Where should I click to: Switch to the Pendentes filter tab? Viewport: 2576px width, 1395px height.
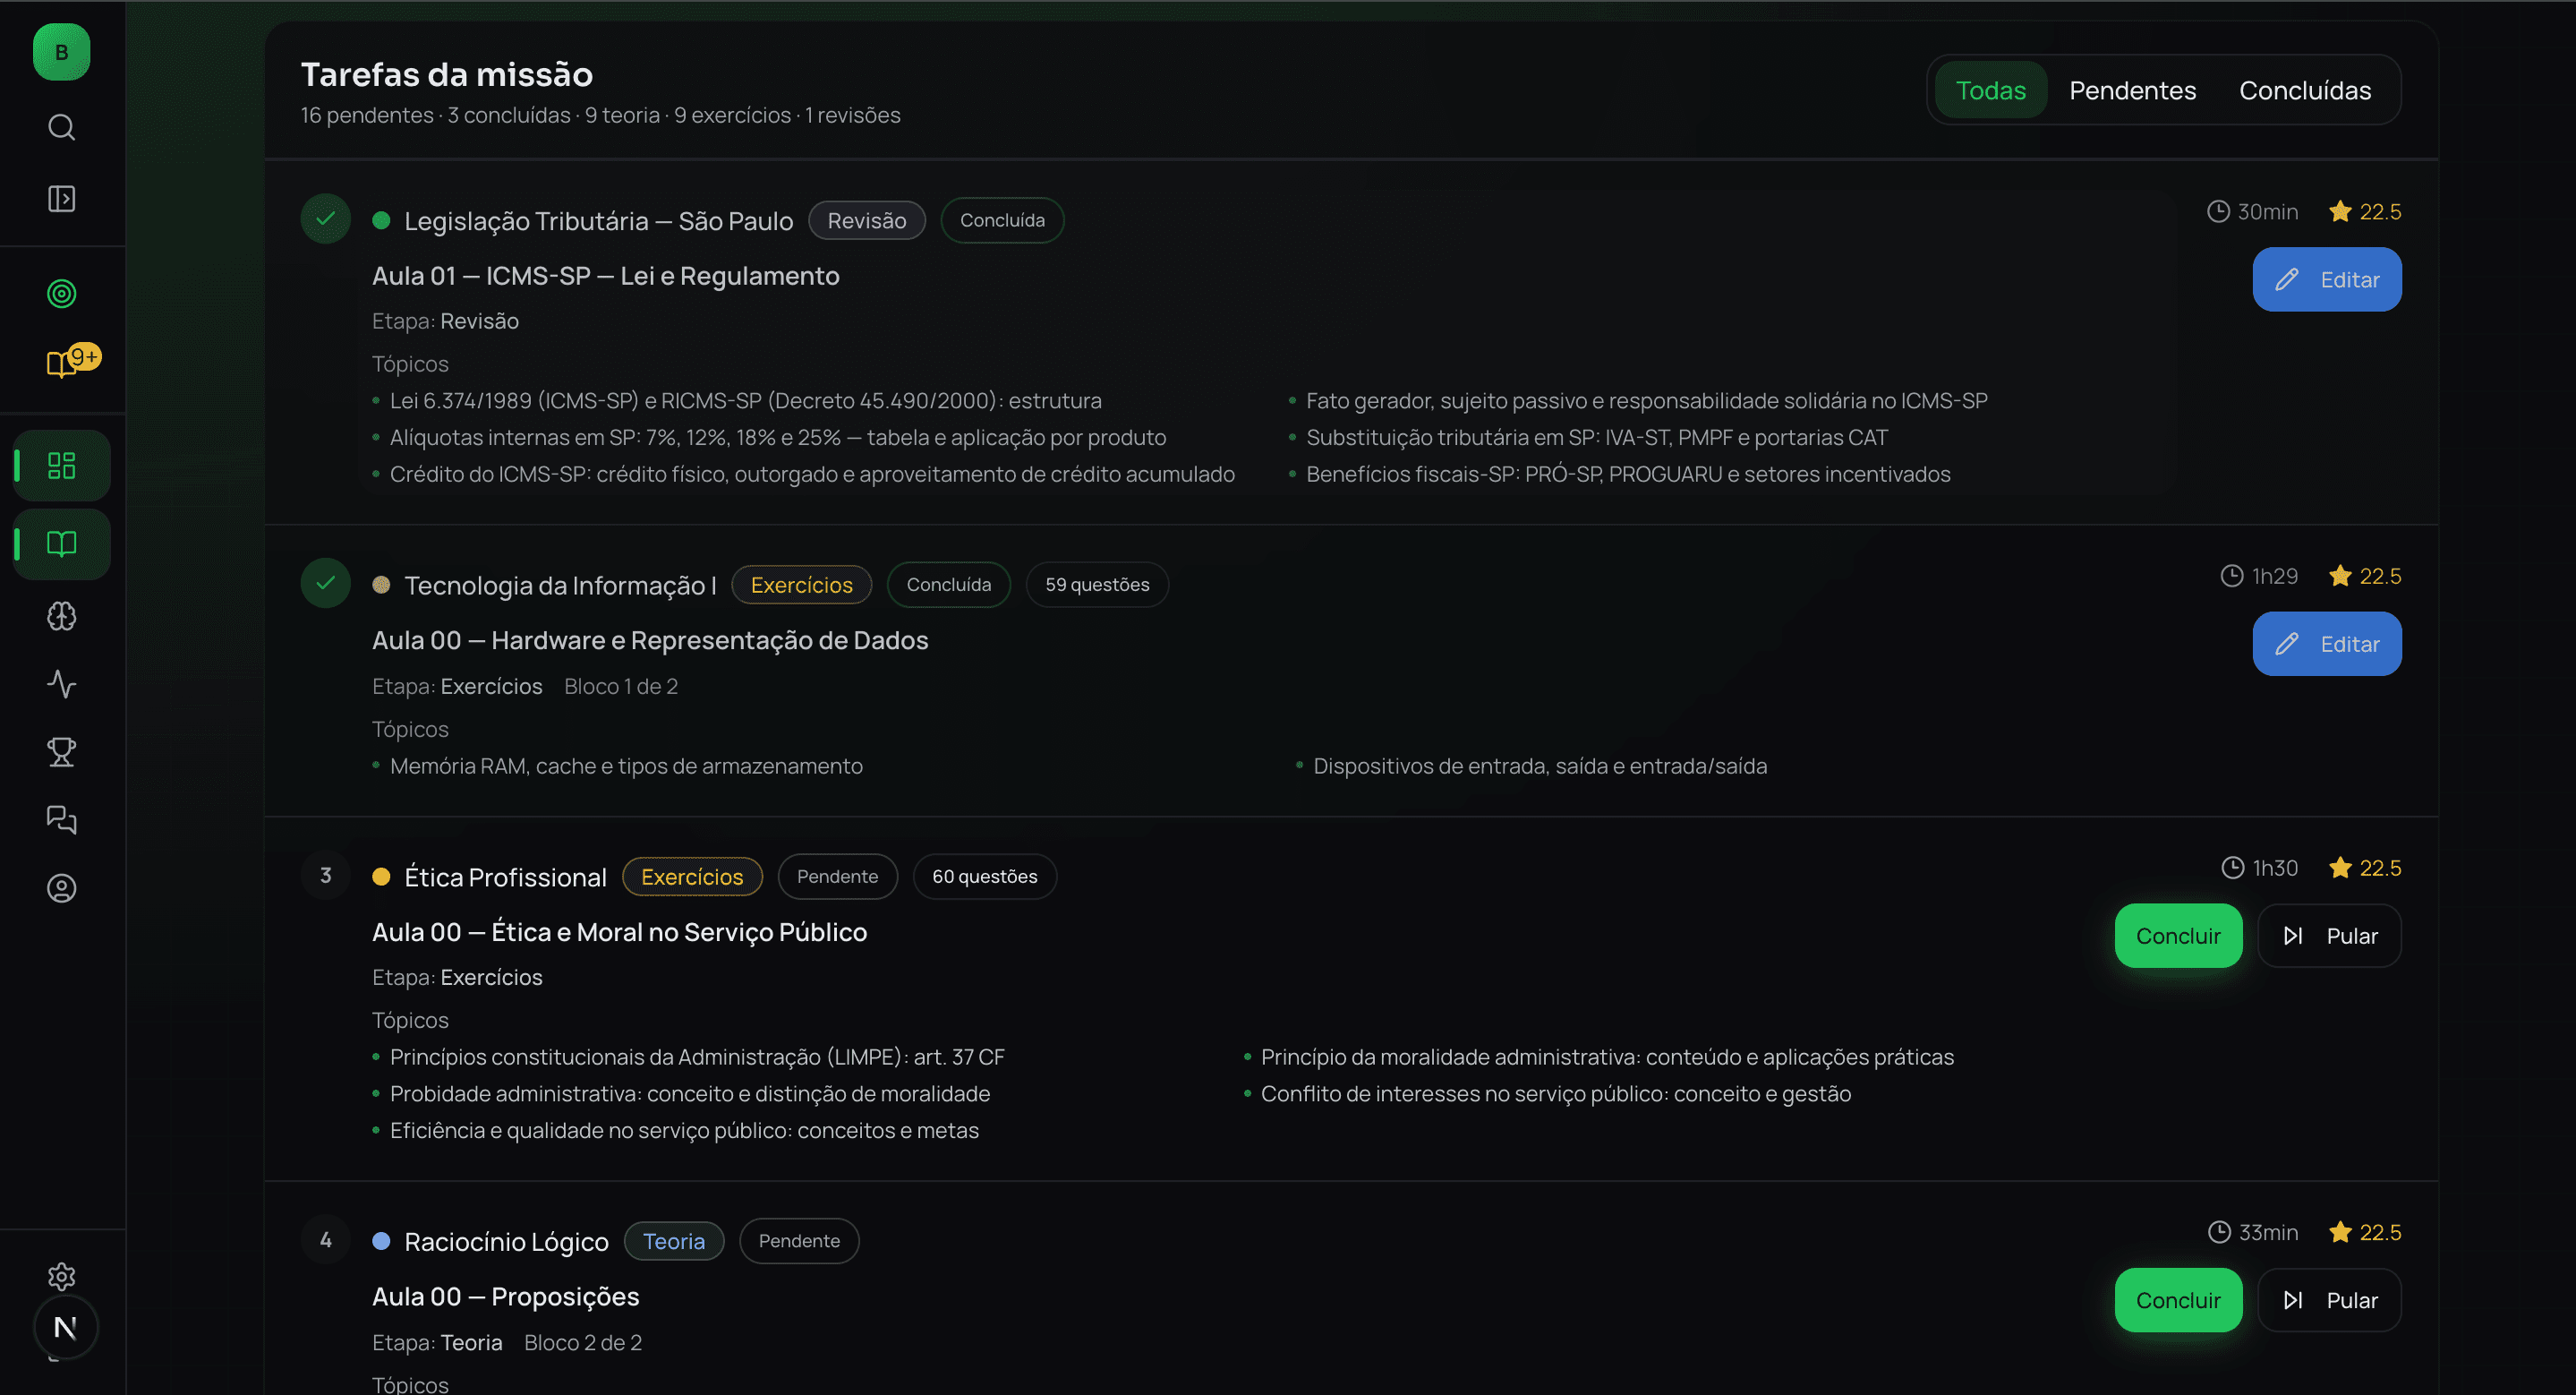point(2132,90)
